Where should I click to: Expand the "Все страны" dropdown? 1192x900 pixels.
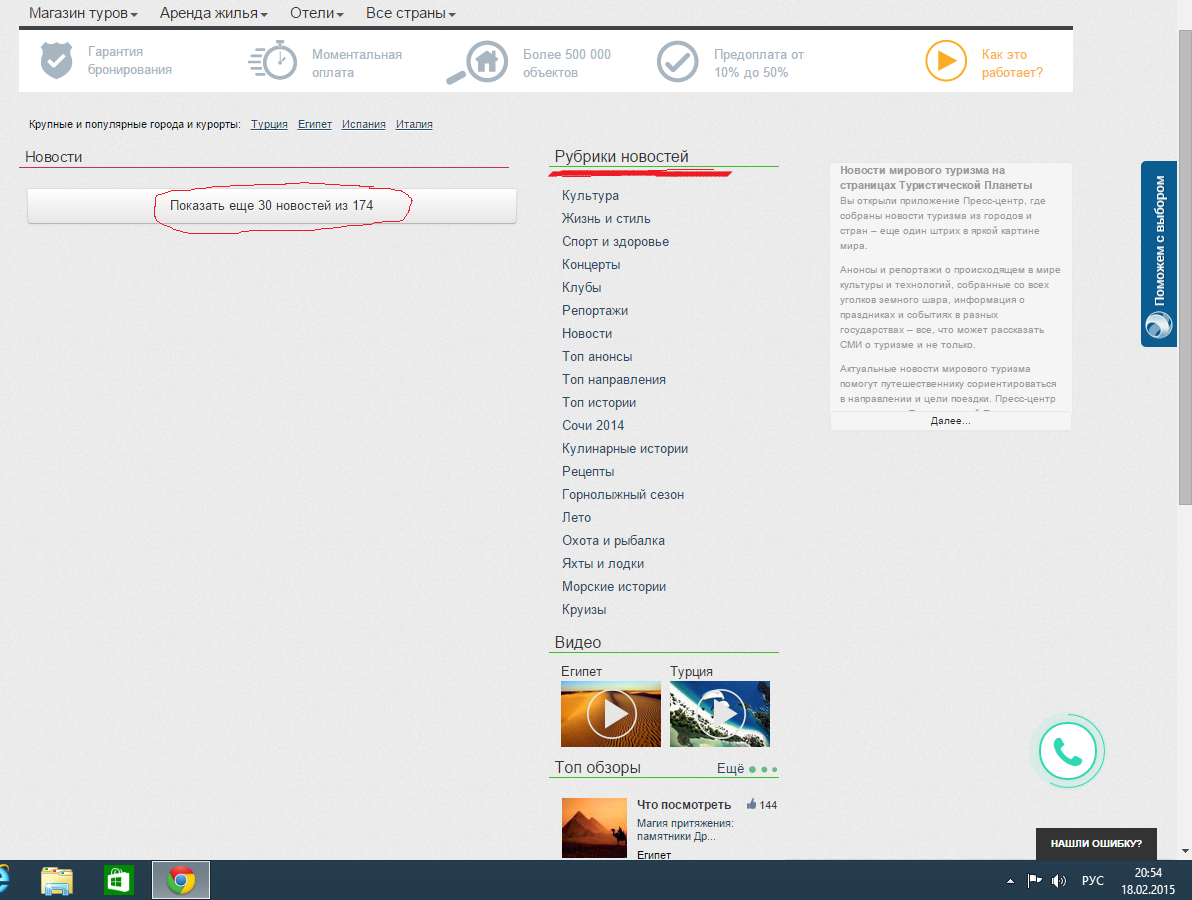pyautogui.click(x=410, y=14)
